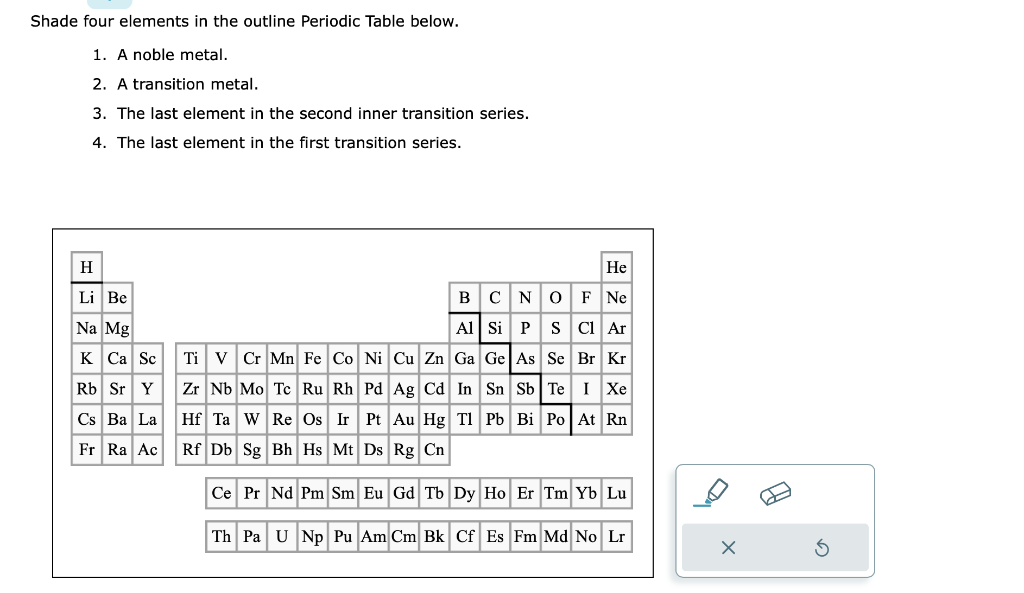Shade uranium (U) in the actinide row
This screenshot has height=593, width=1024.
pos(282,536)
